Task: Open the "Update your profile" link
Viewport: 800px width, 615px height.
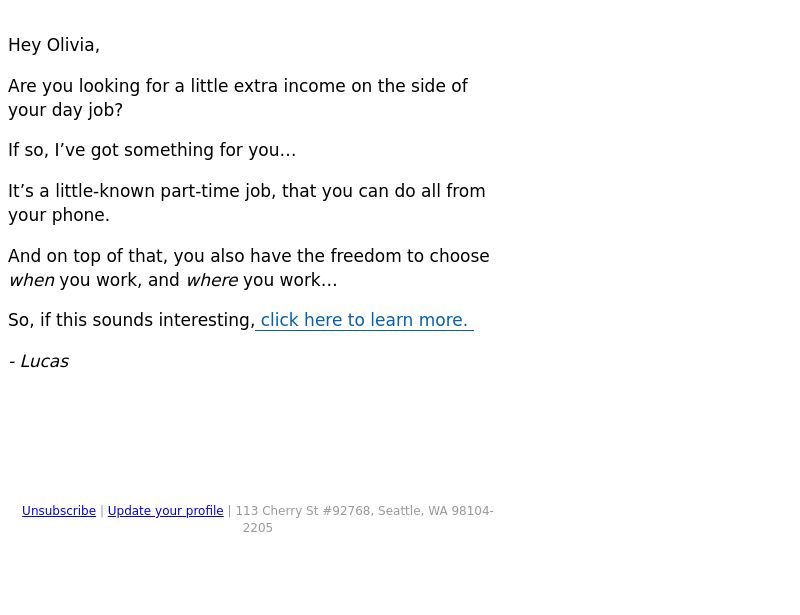Action: (165, 511)
